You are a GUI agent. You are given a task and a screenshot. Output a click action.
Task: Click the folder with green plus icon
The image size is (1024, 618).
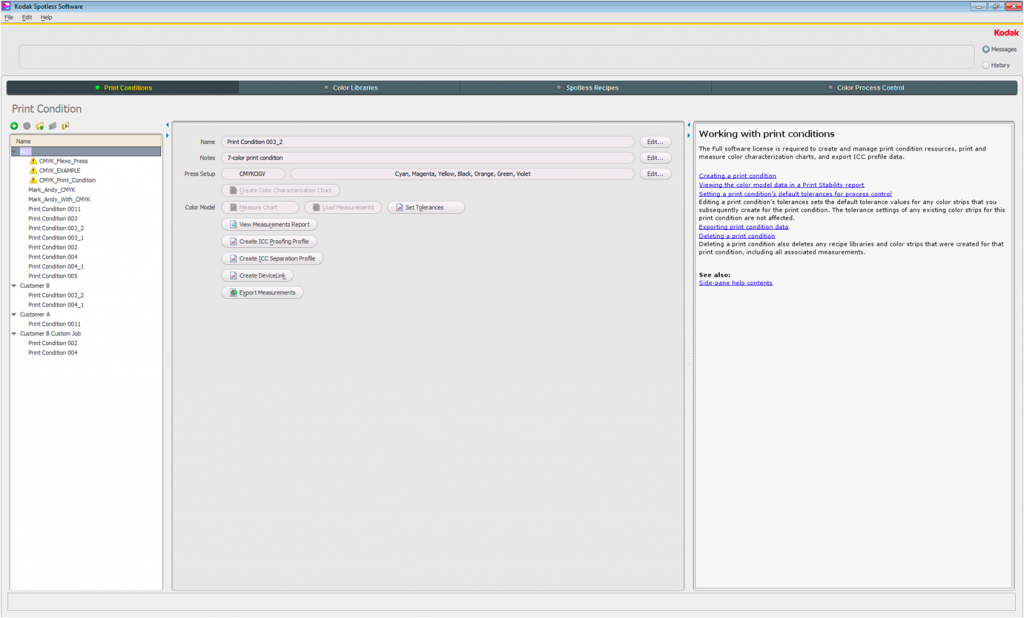tap(40, 126)
